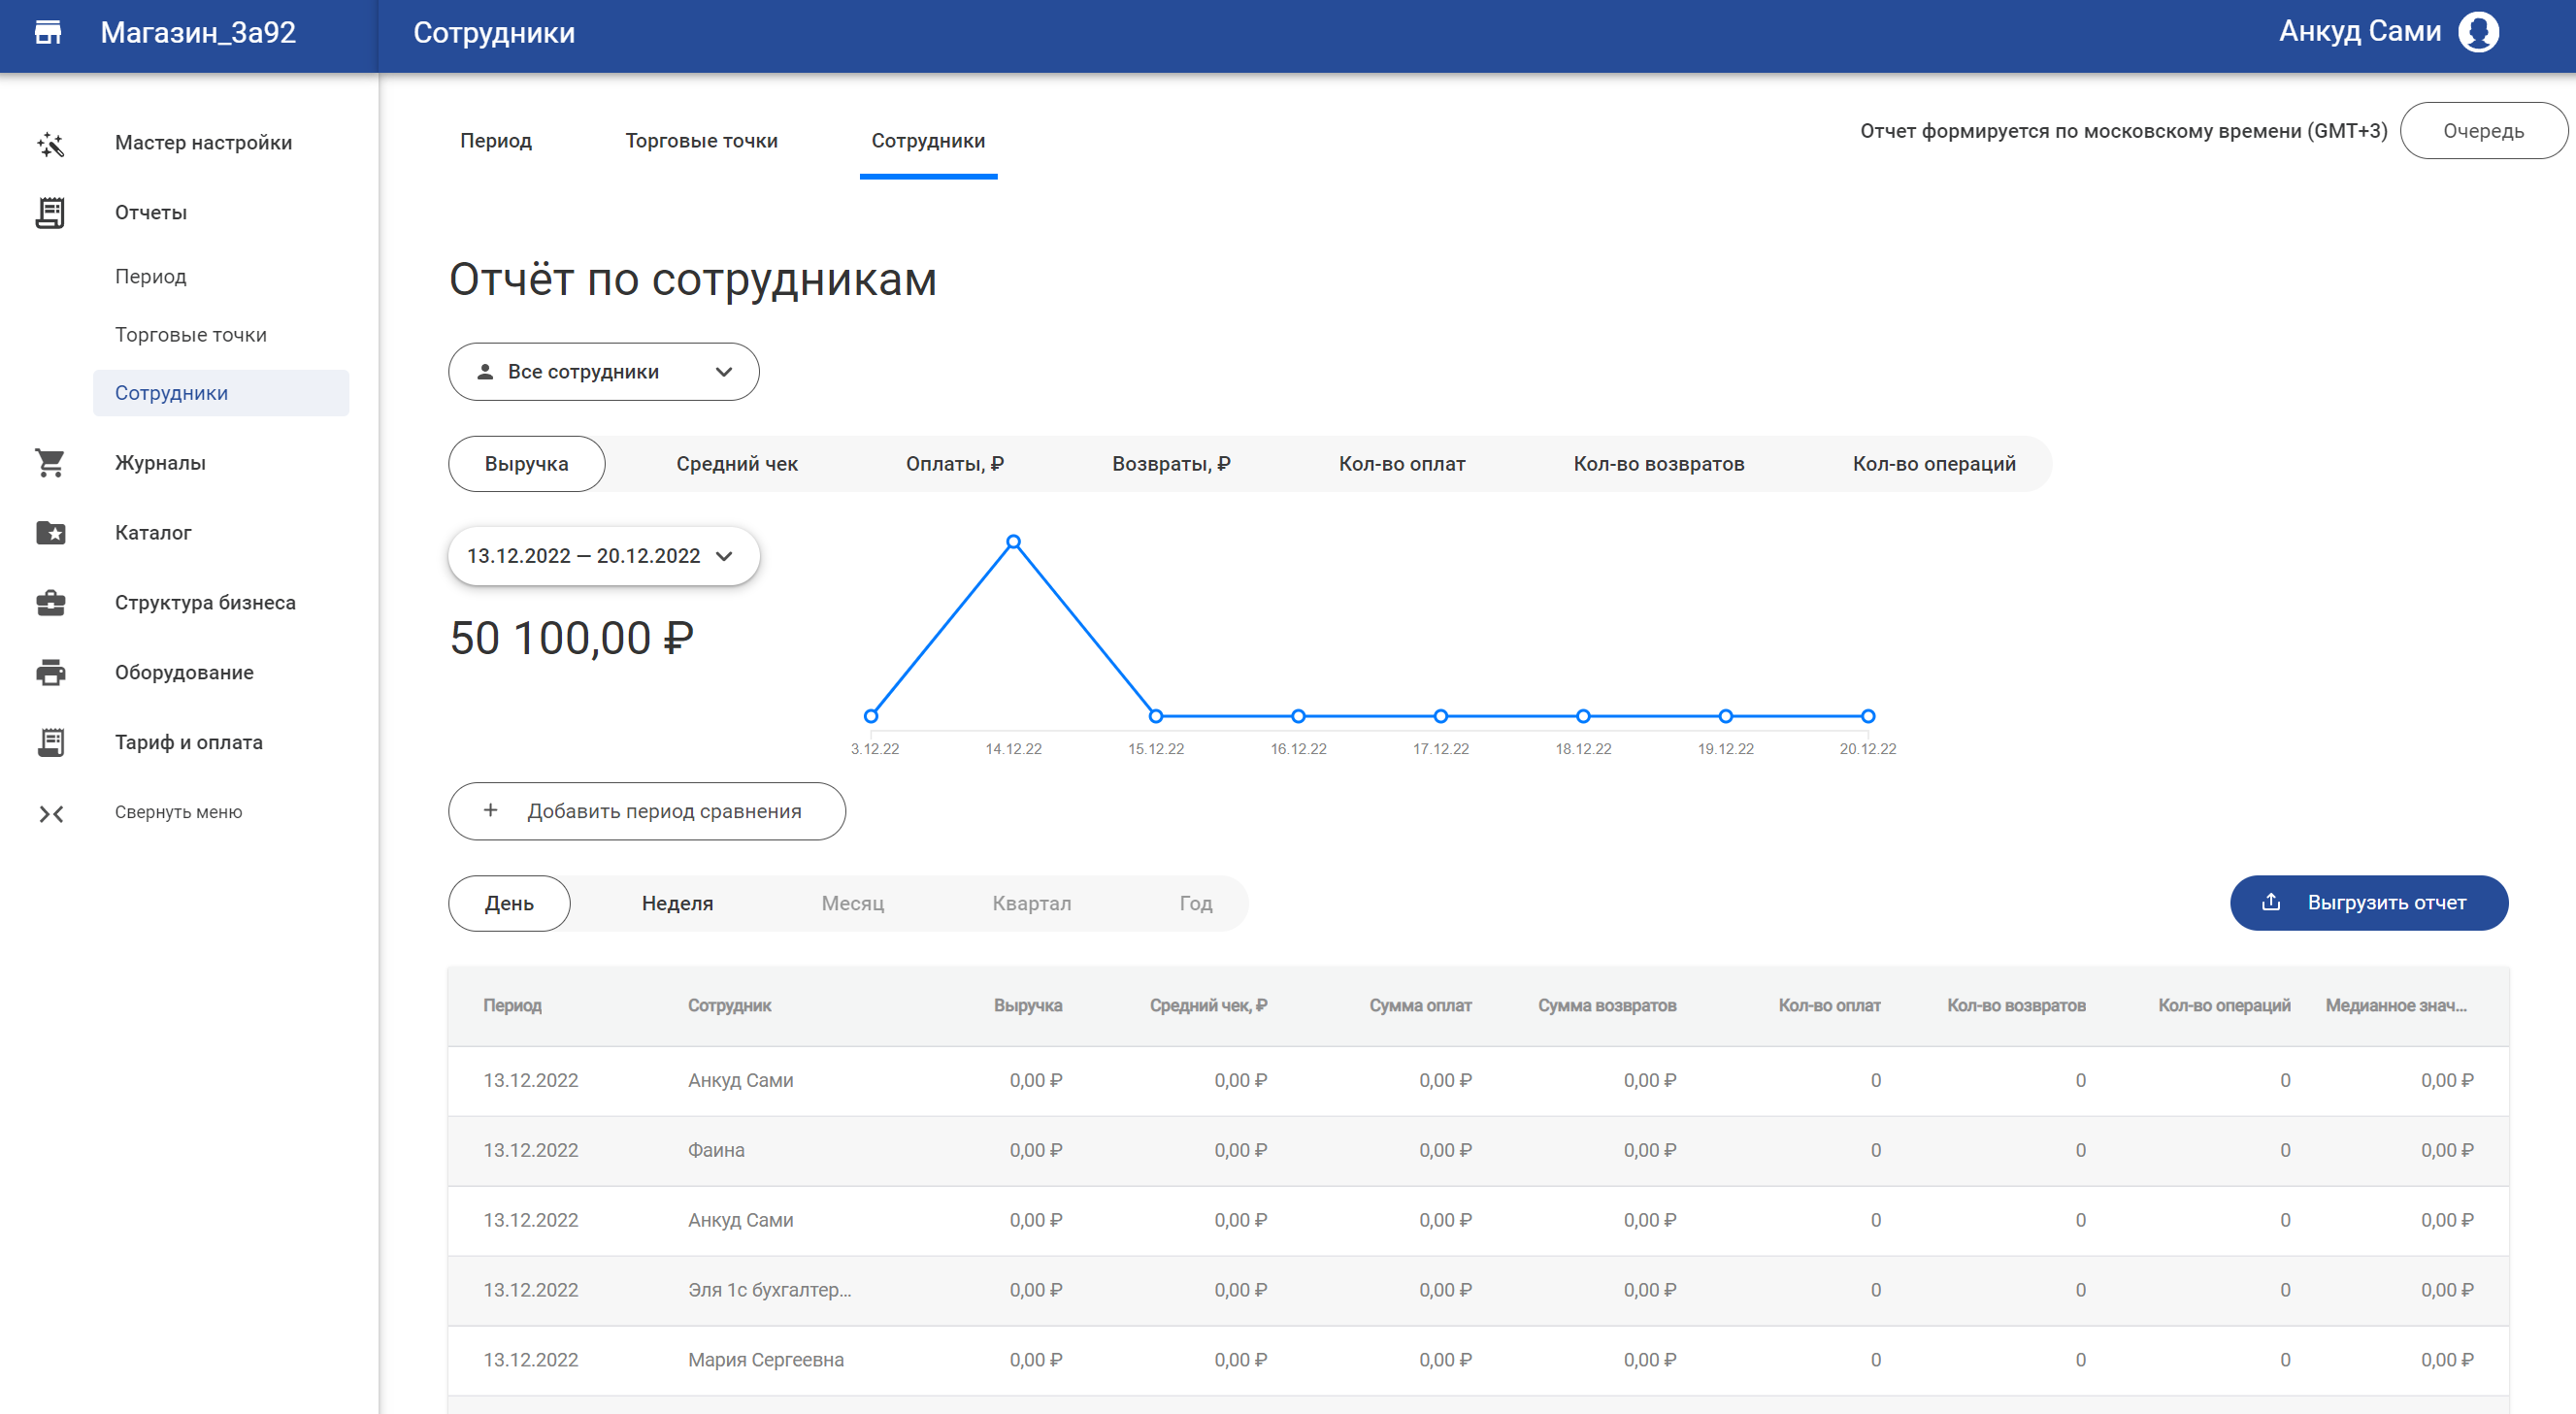Sort by the Выручка column header

(1027, 1006)
